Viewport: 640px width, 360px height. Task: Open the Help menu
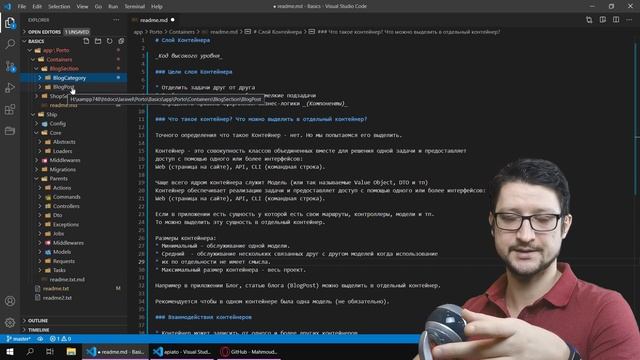tap(157, 7)
